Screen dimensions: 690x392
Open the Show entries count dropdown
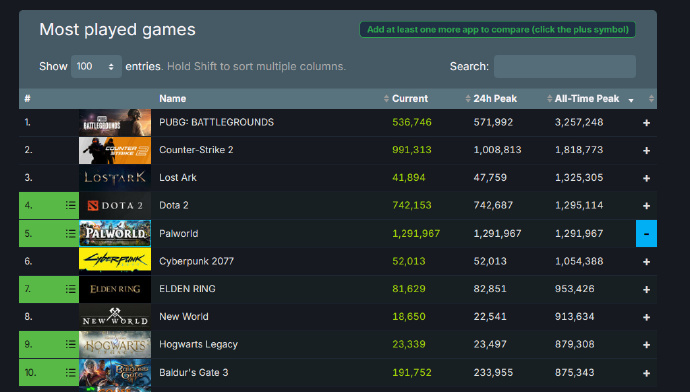[96, 66]
